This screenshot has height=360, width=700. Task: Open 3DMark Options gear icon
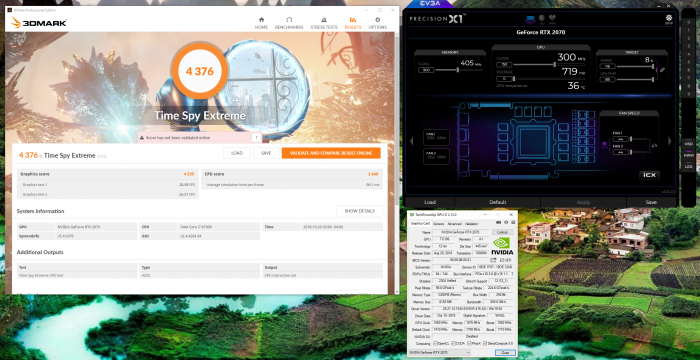(378, 20)
